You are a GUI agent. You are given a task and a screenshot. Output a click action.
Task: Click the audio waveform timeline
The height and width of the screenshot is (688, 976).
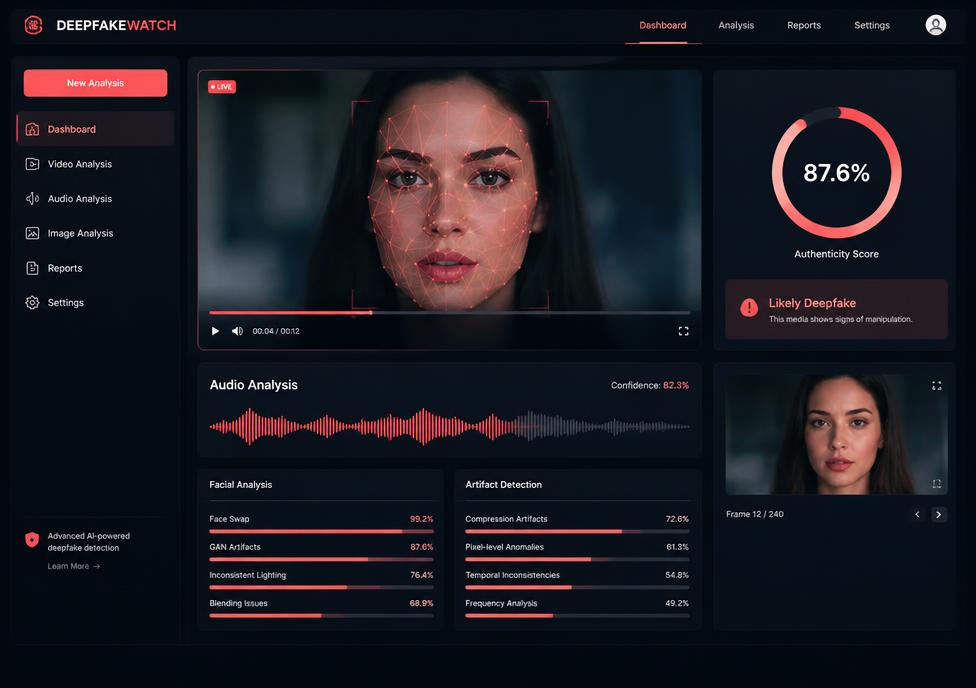tap(449, 426)
